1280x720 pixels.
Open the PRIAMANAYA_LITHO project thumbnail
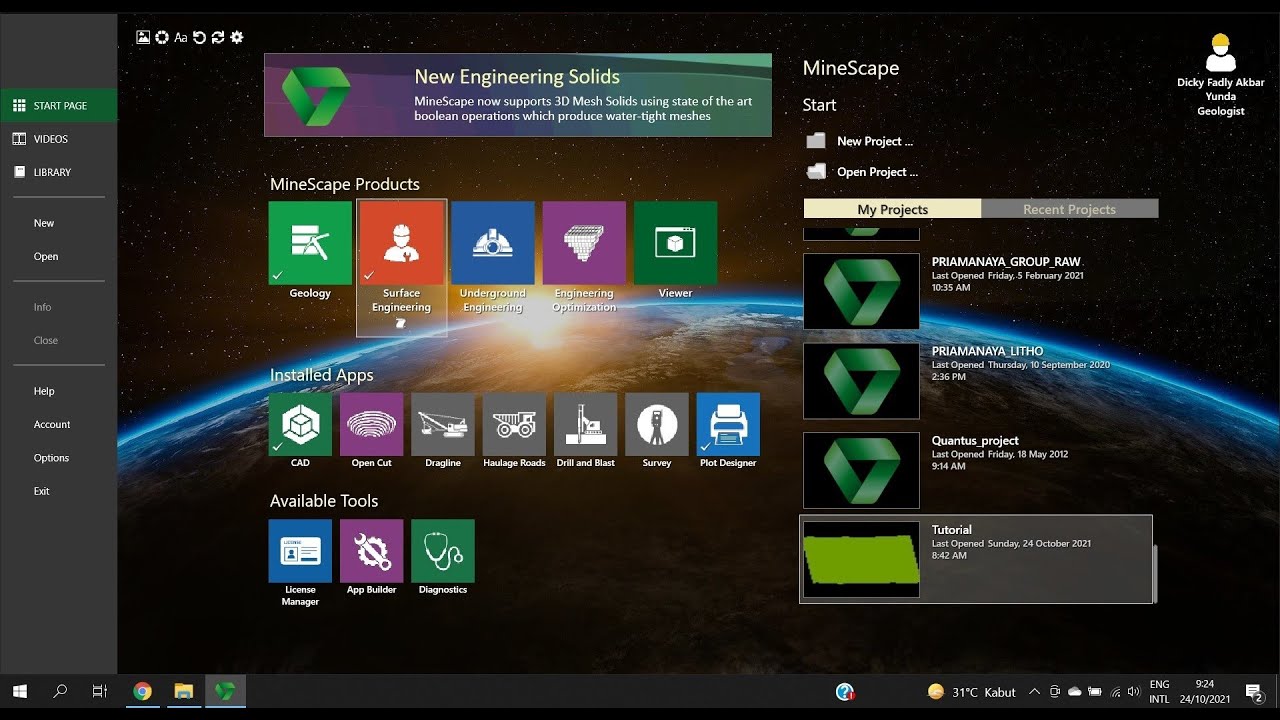coord(861,381)
